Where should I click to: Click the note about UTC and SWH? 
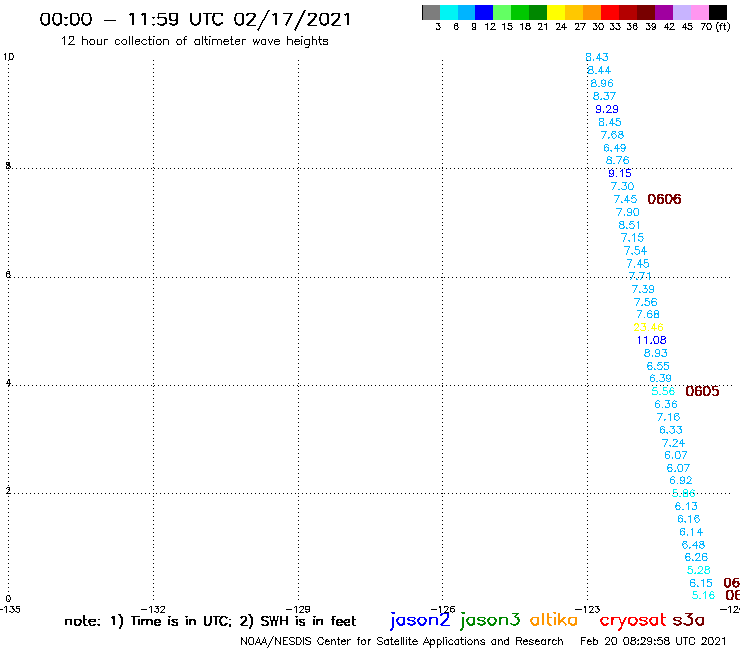(210, 621)
